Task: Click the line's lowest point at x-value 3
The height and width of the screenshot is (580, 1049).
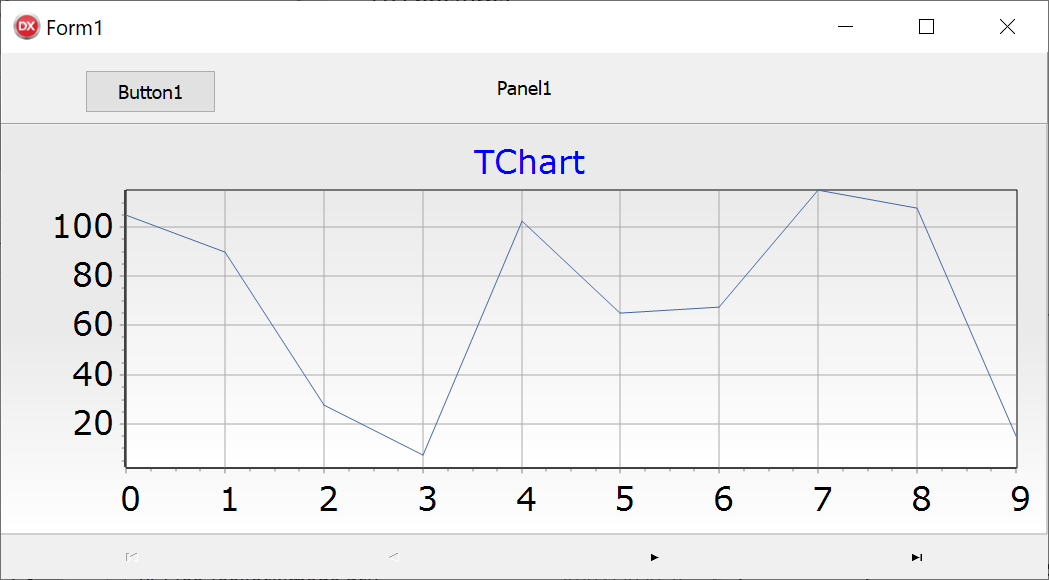Action: click(x=423, y=455)
